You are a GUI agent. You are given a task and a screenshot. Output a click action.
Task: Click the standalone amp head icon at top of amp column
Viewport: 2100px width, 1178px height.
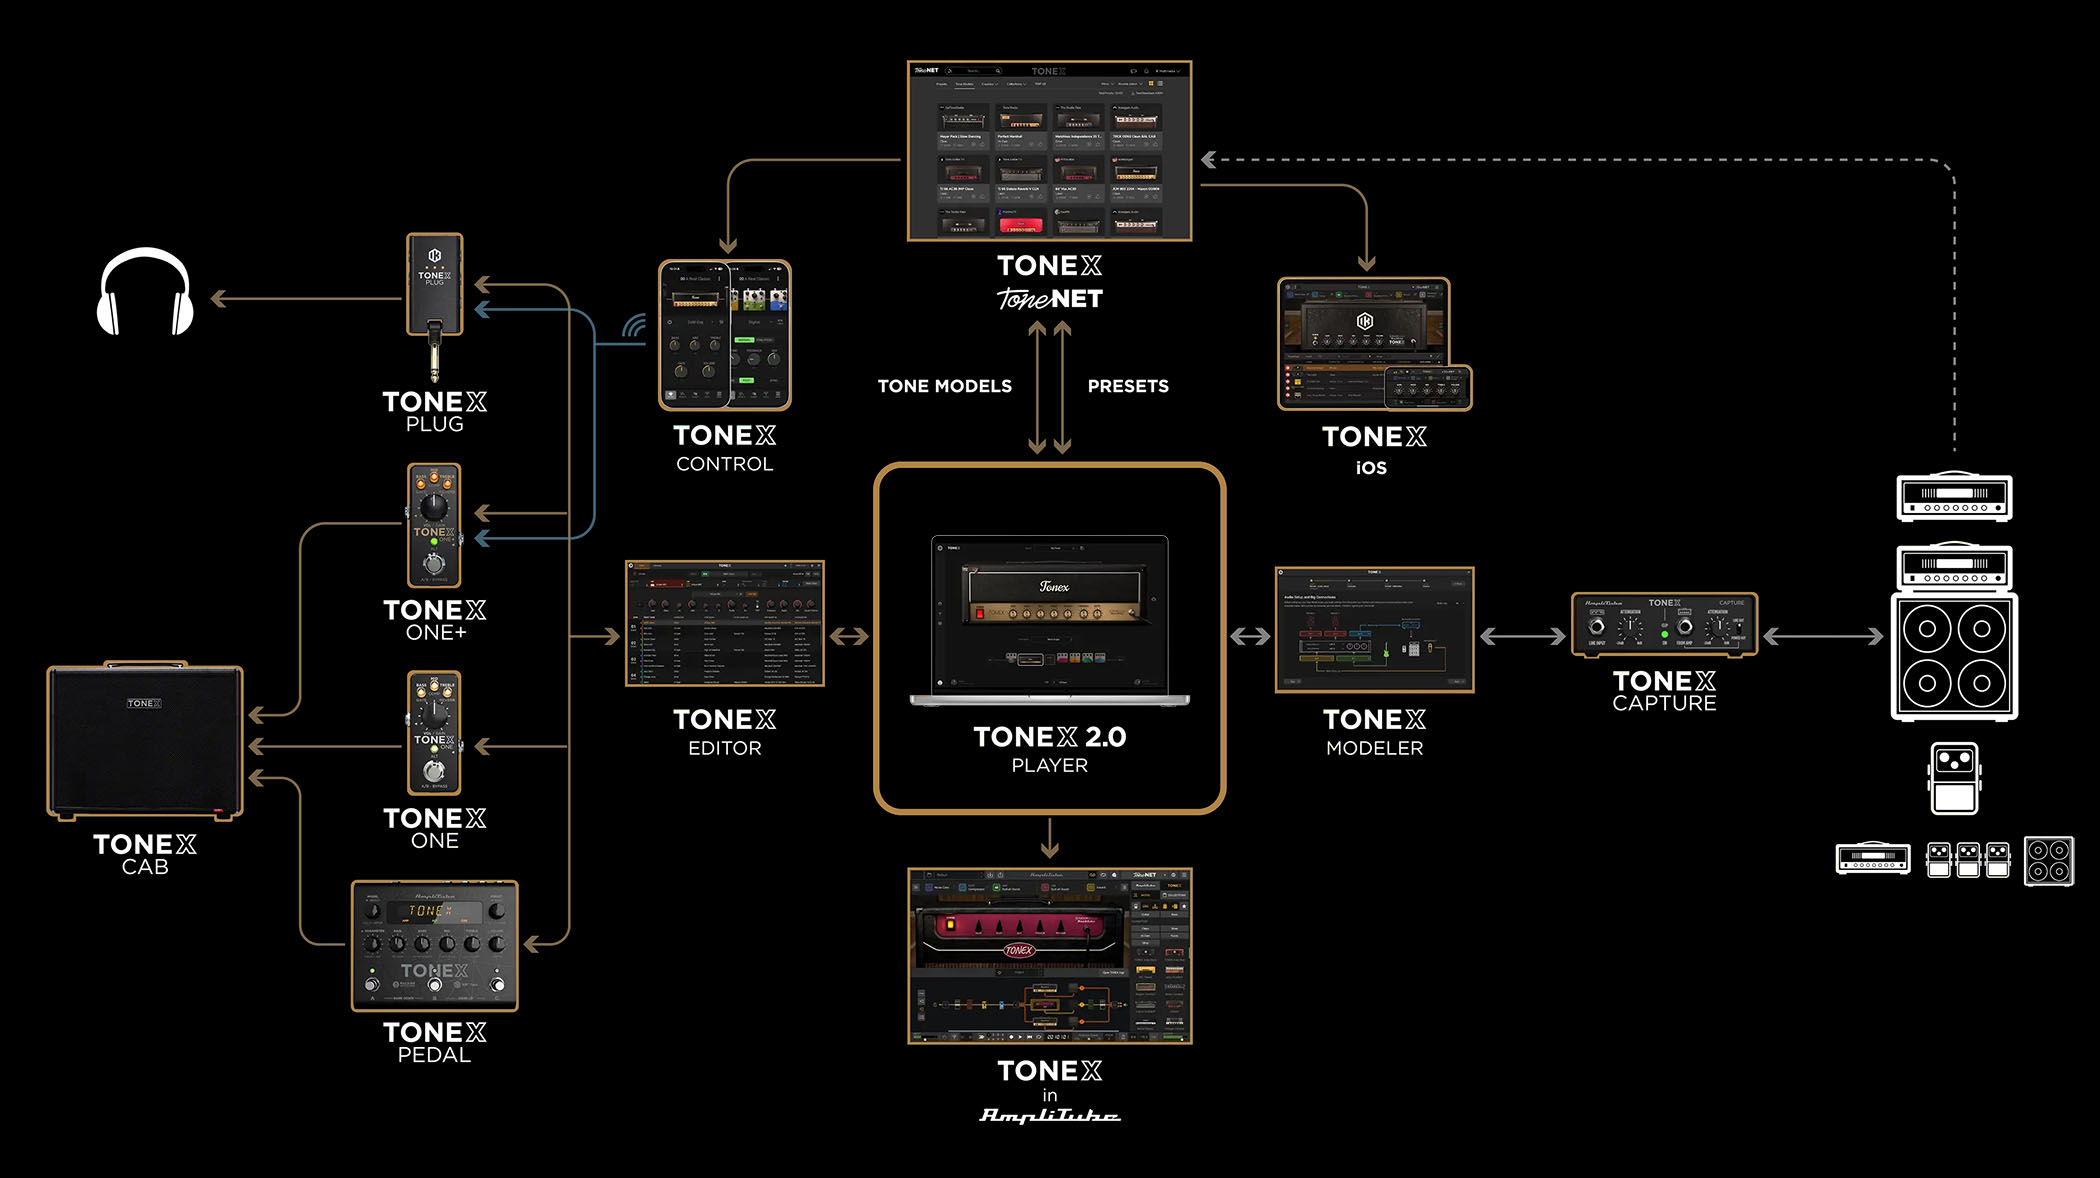point(1954,496)
